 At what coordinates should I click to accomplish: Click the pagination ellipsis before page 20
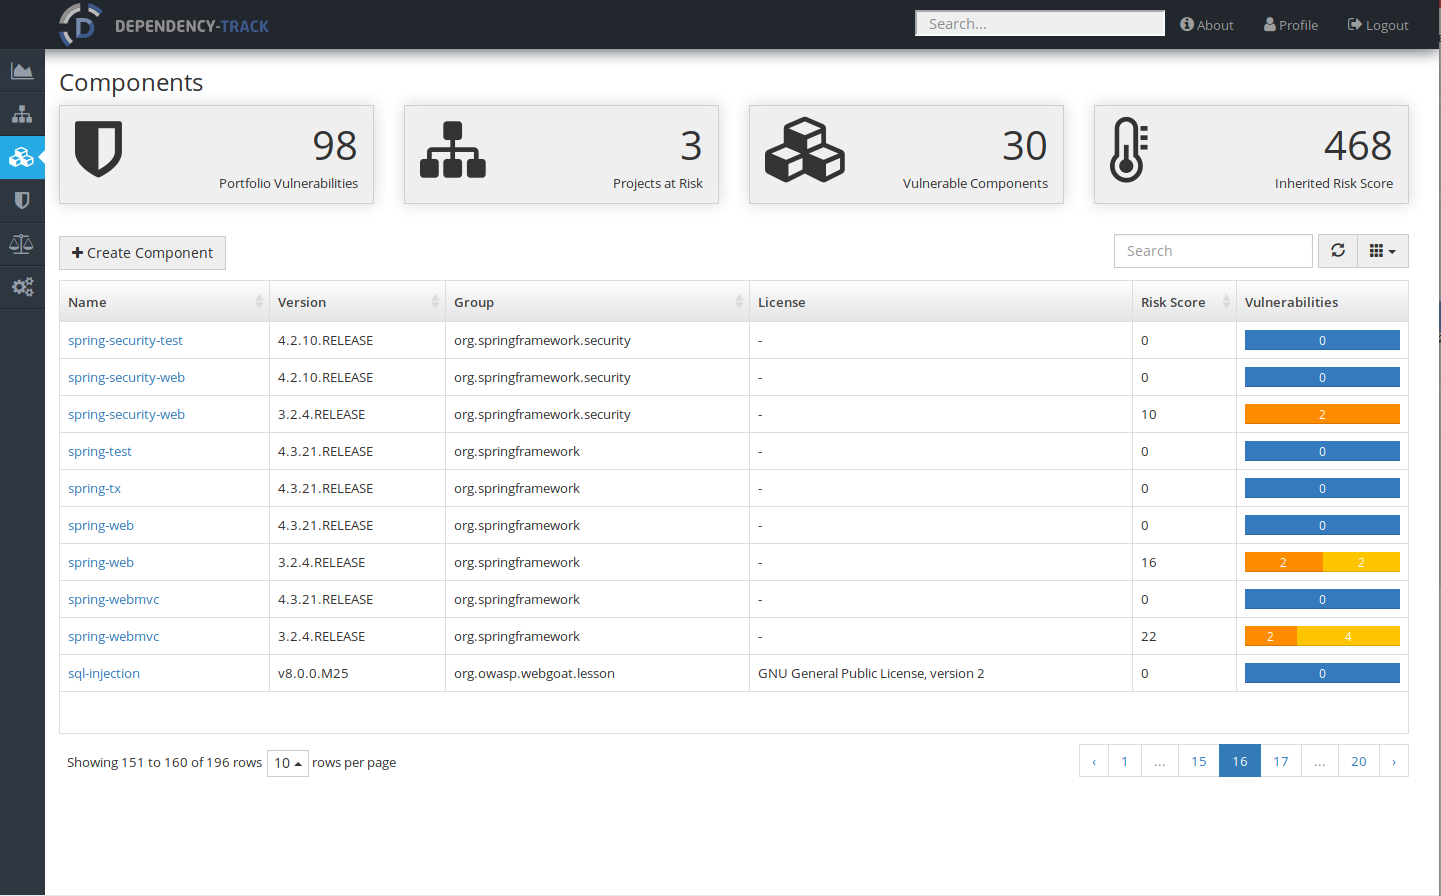tap(1320, 761)
